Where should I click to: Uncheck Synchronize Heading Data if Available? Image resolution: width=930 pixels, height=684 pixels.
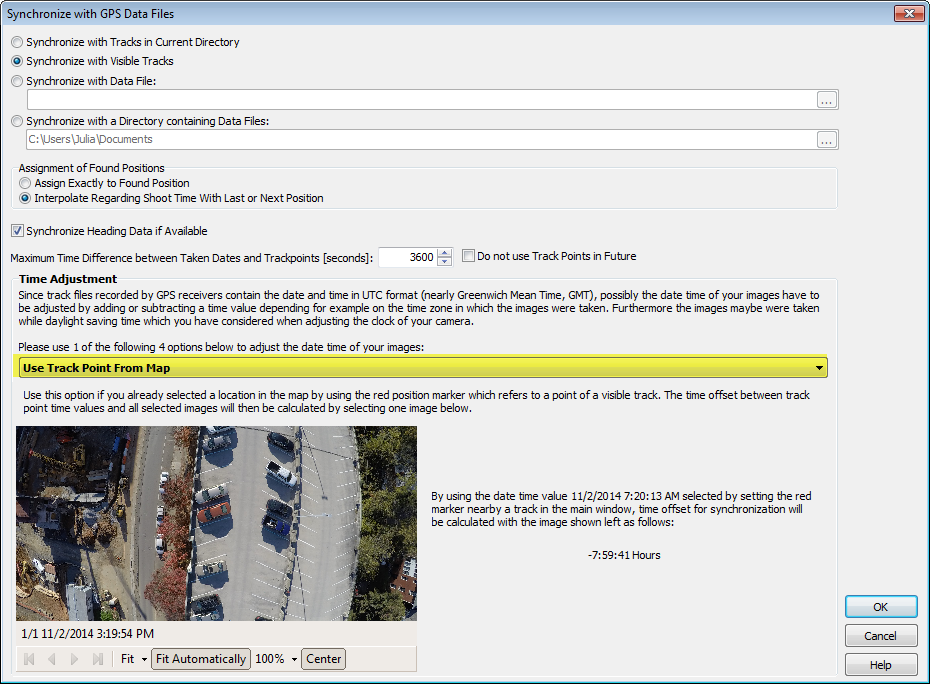coord(16,231)
